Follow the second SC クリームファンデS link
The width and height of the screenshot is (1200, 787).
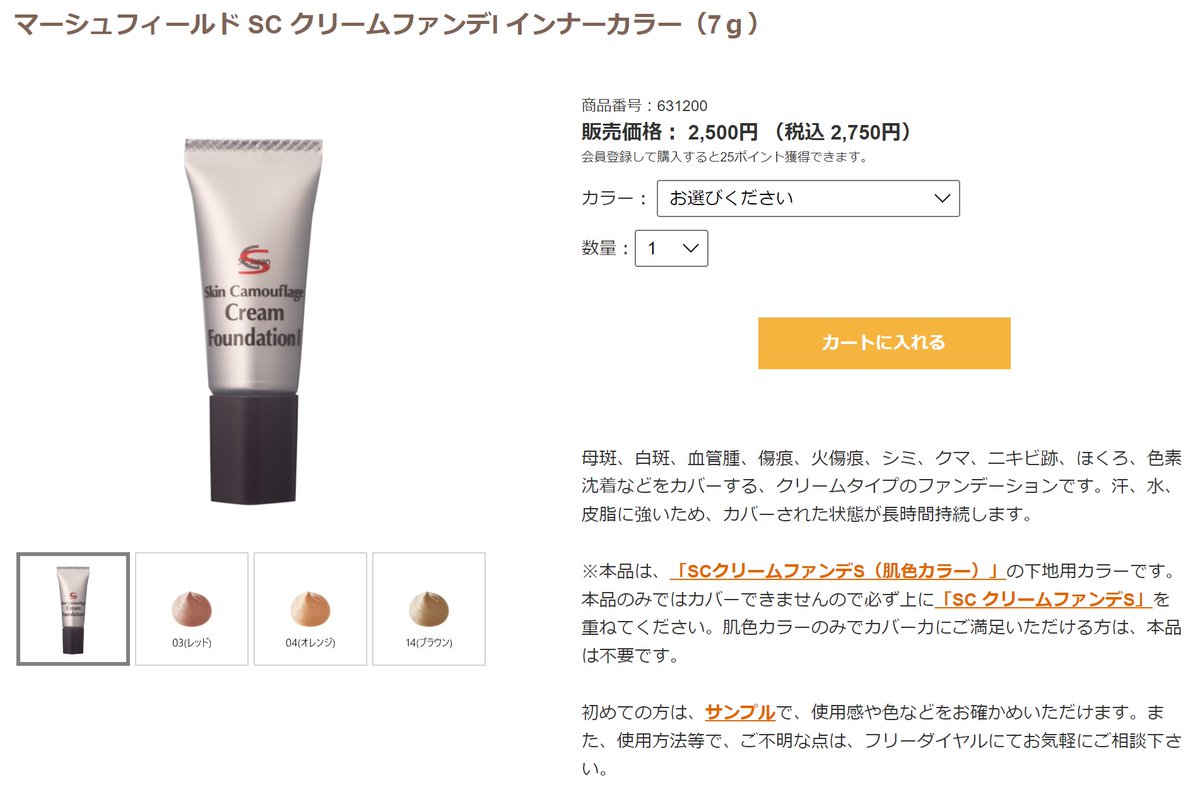pos(1043,600)
